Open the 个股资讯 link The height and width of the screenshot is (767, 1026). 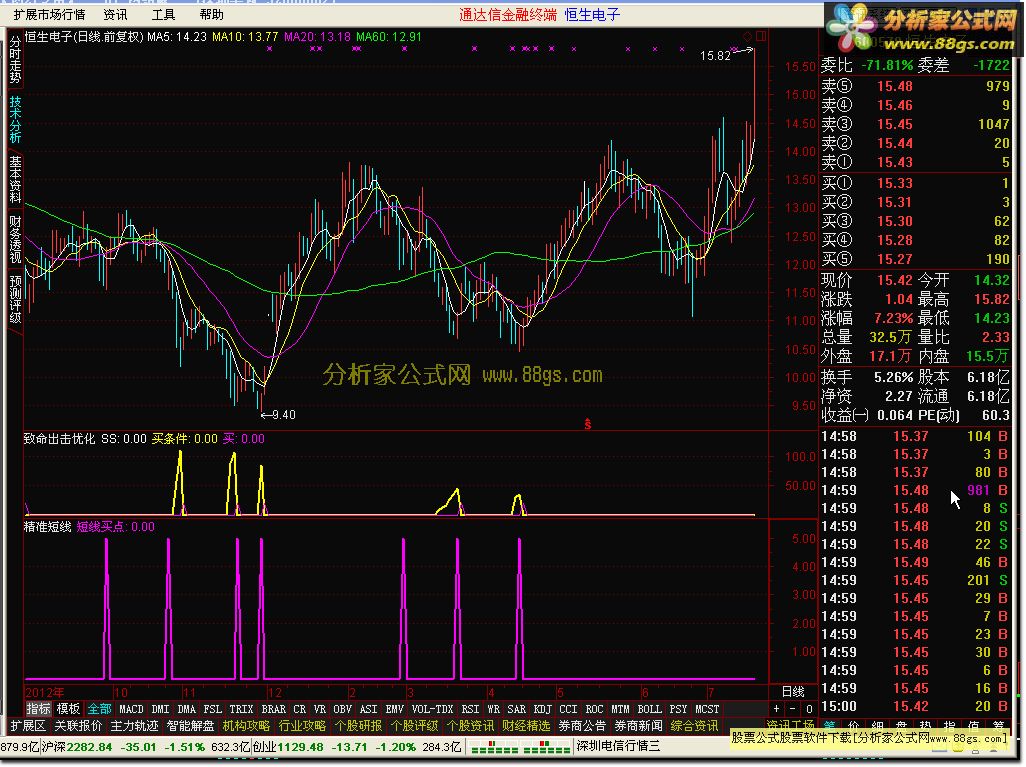click(470, 726)
